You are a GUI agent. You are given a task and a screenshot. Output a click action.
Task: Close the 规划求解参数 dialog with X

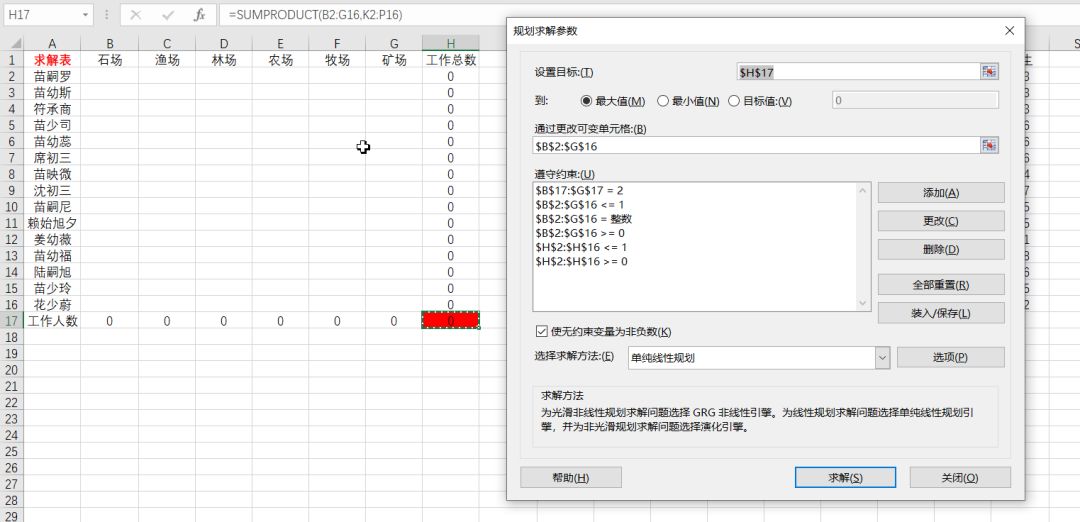pos(1009,31)
